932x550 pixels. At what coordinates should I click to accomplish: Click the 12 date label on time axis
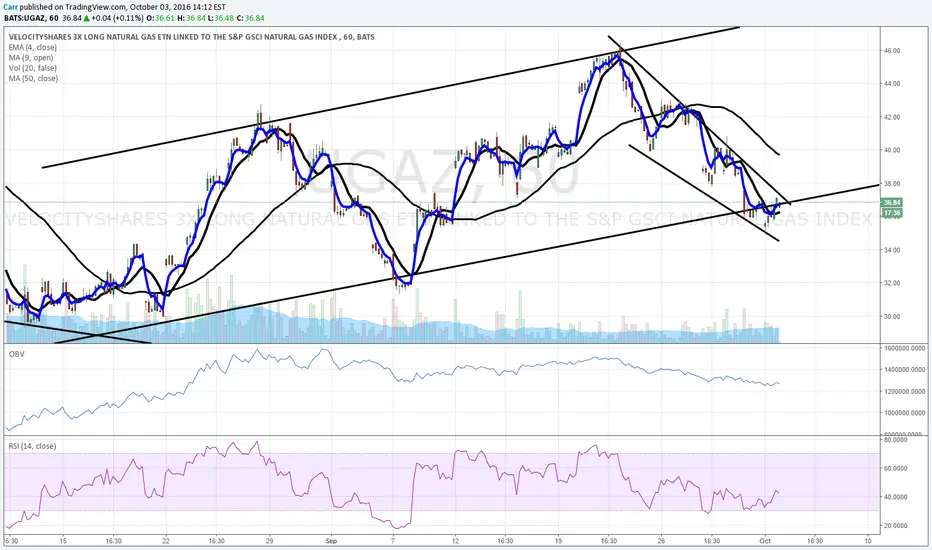(455, 541)
